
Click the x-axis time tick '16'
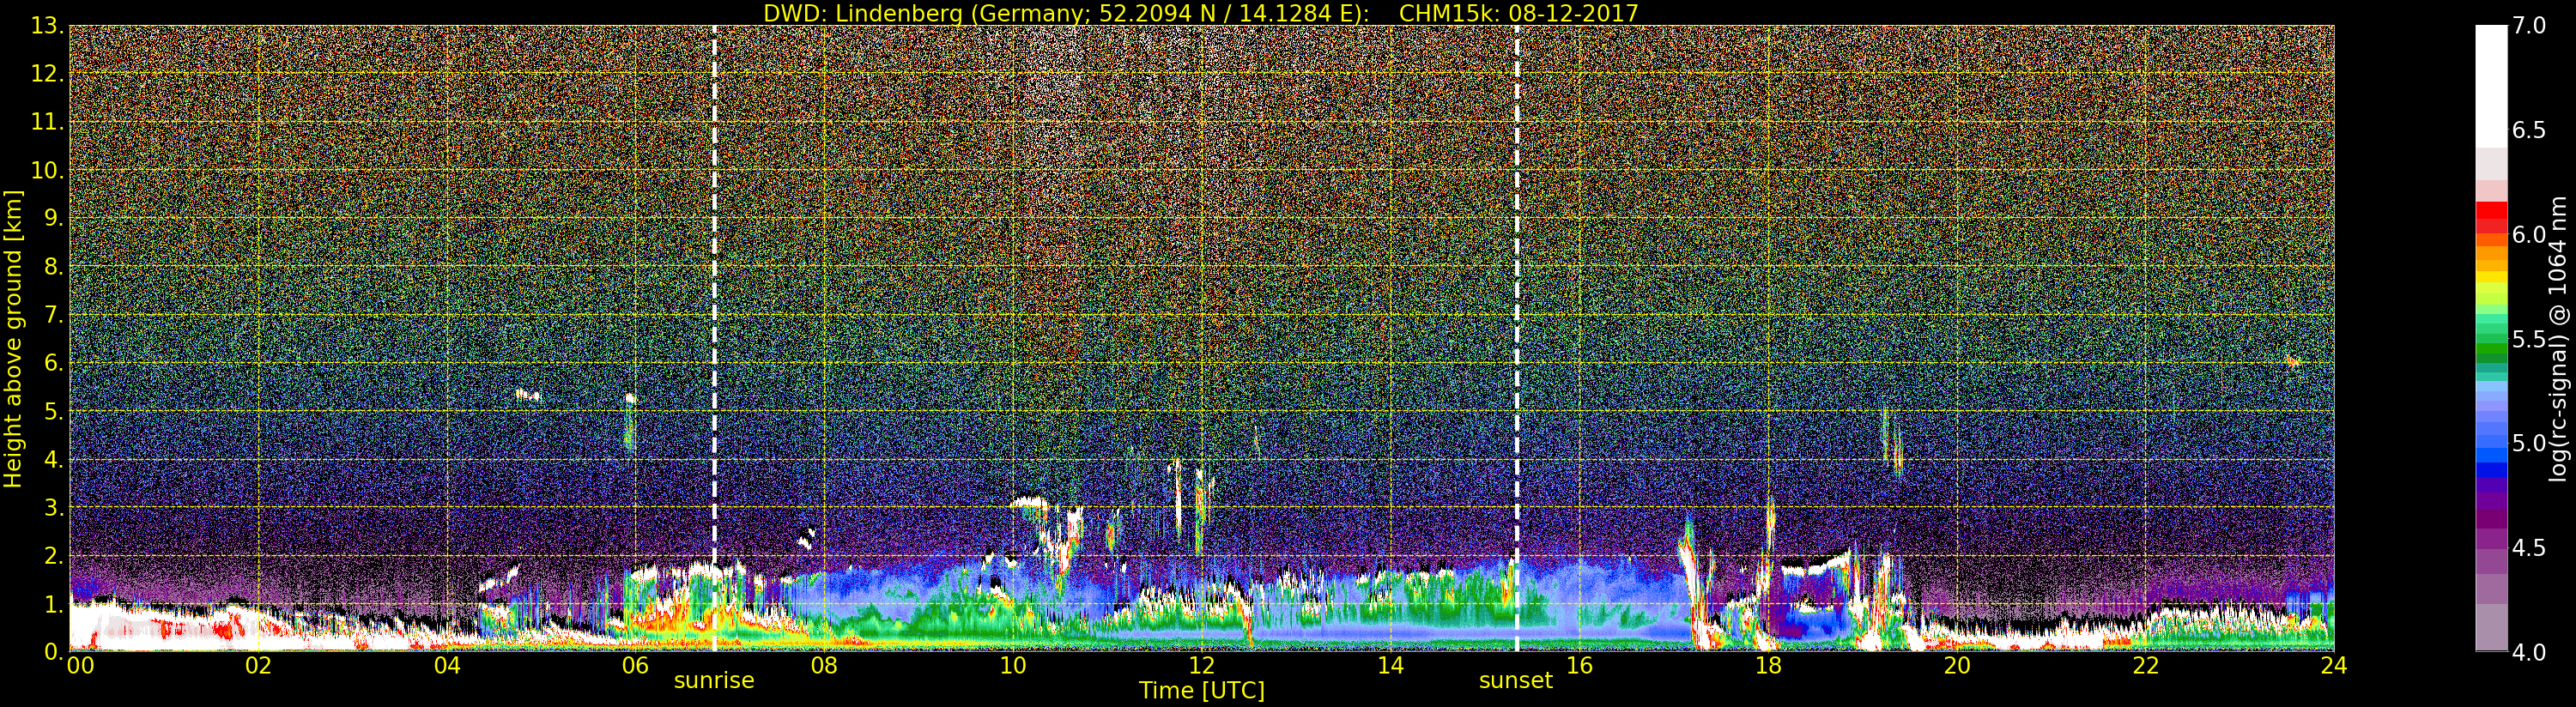[1579, 665]
